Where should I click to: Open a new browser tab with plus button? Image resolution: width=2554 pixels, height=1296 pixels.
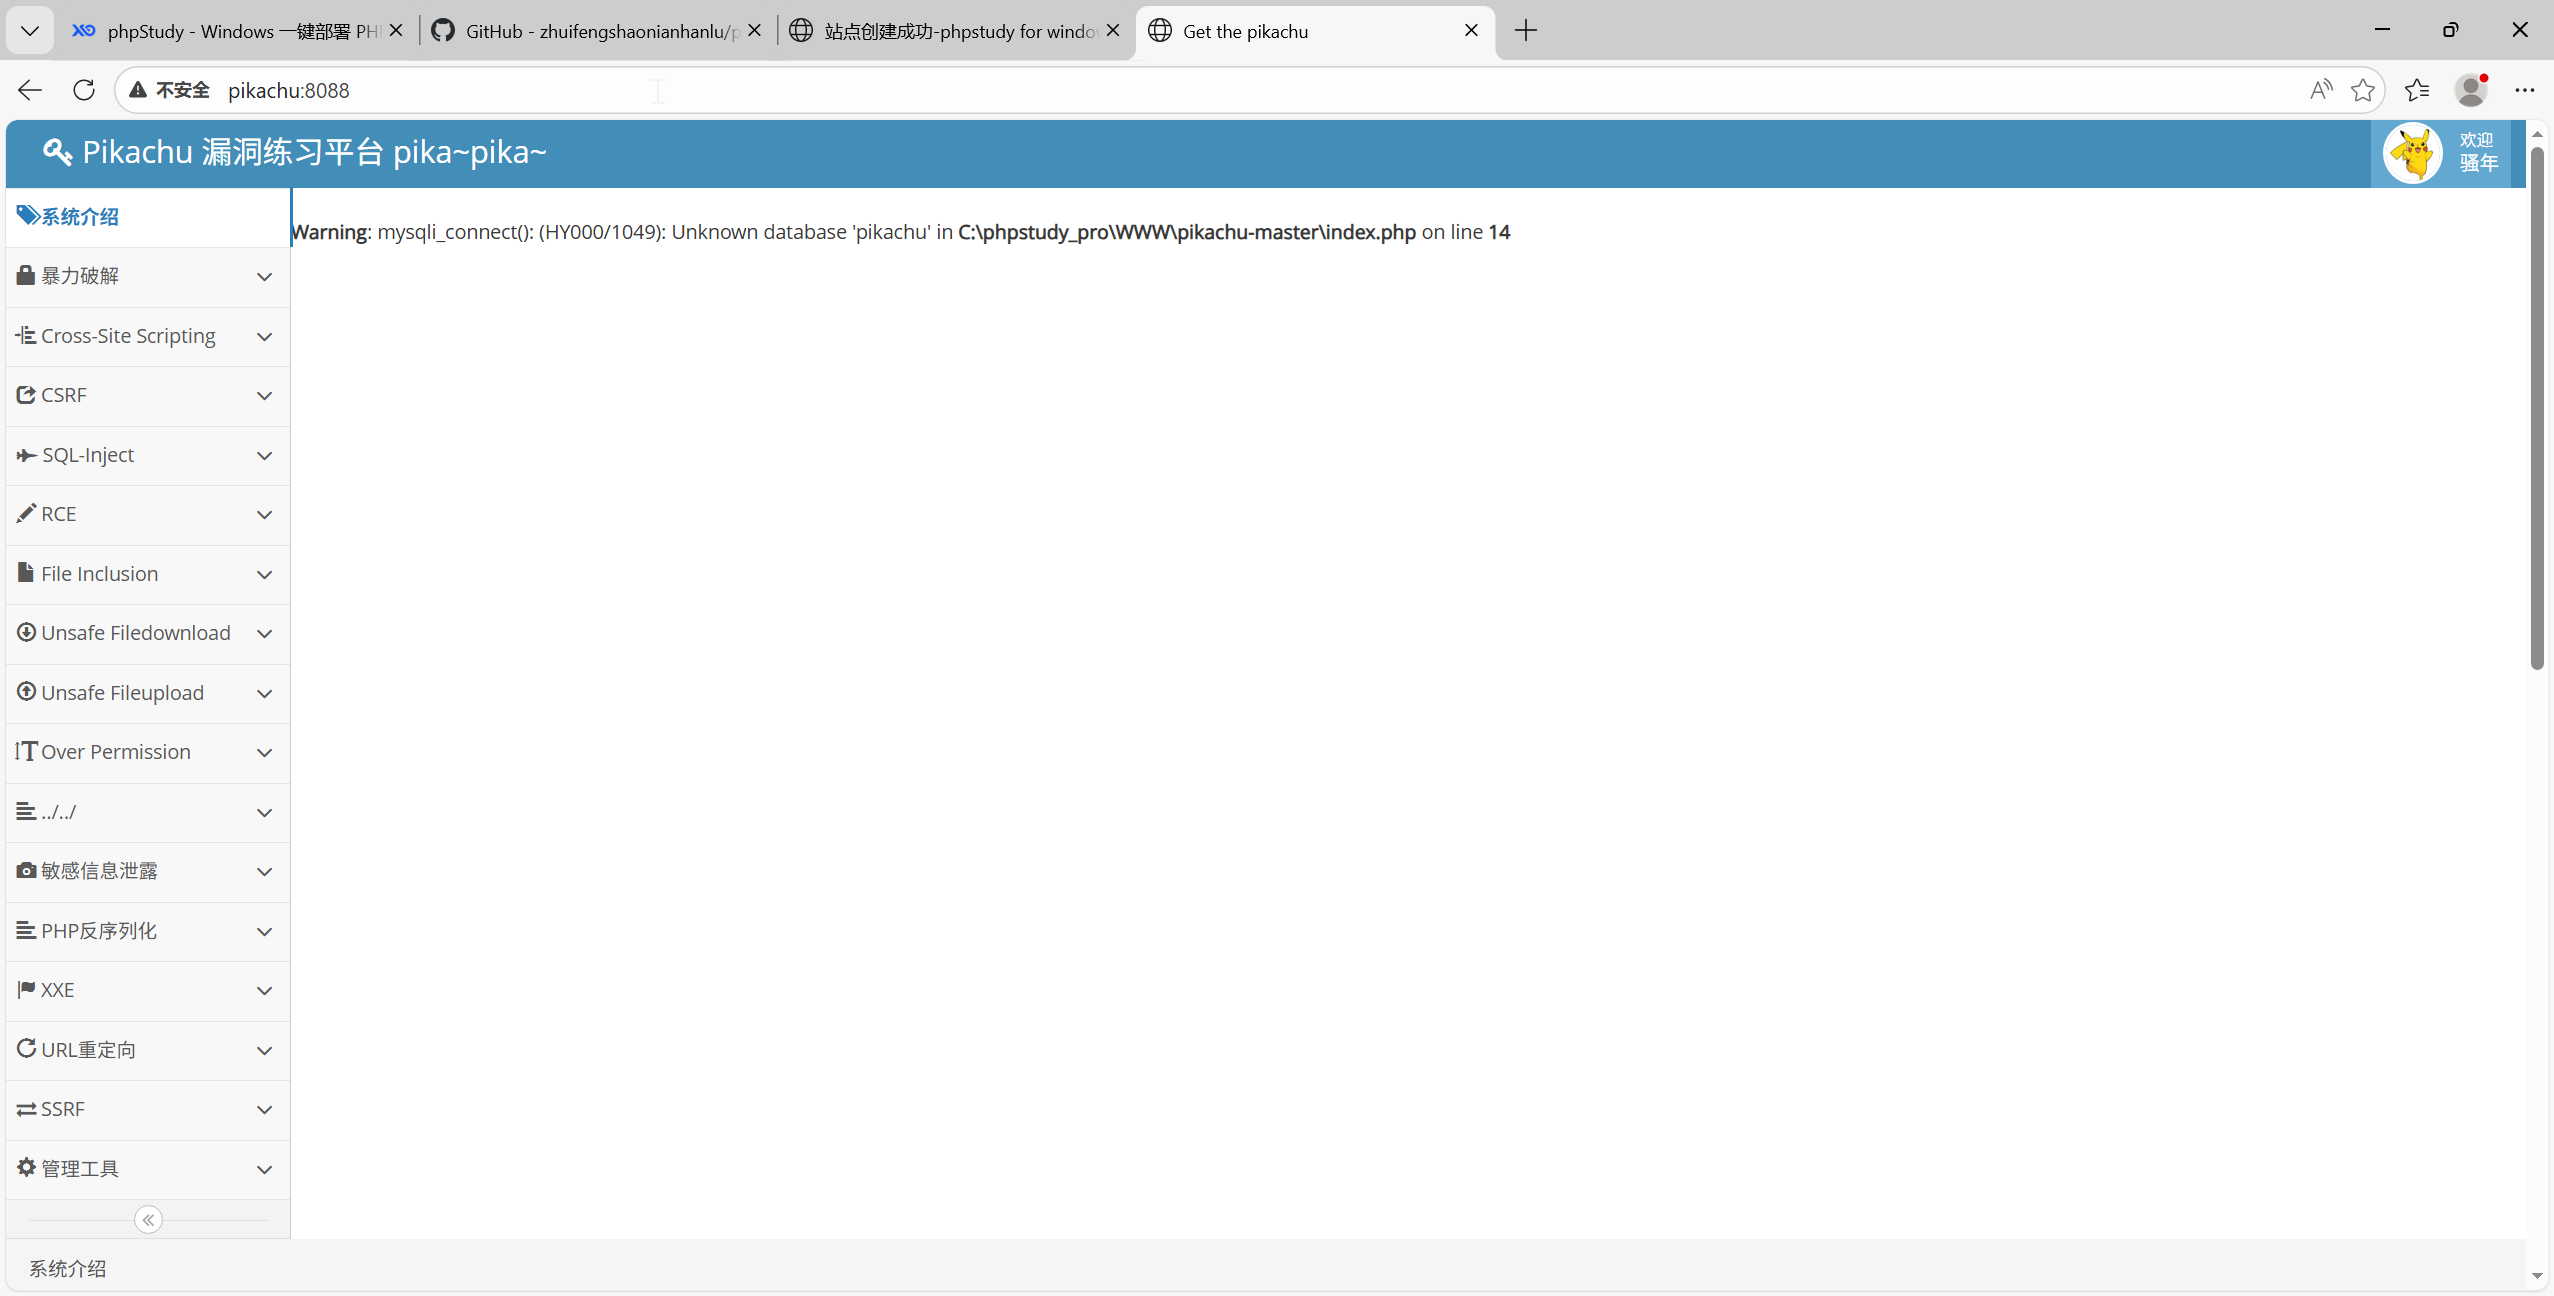[1526, 31]
